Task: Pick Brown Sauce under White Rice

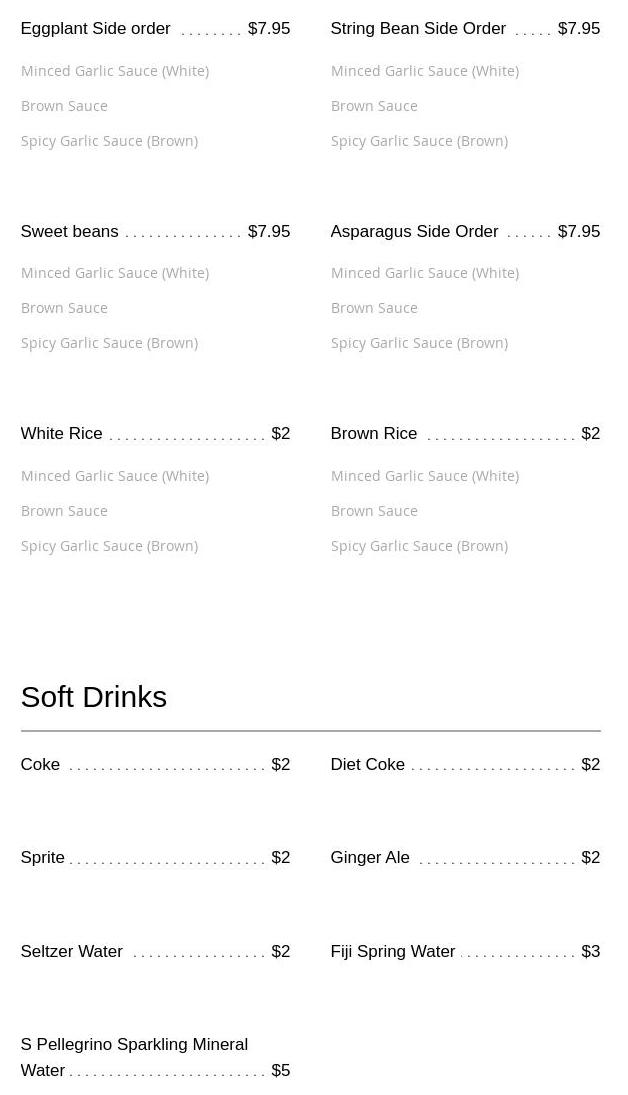Action: (64, 511)
